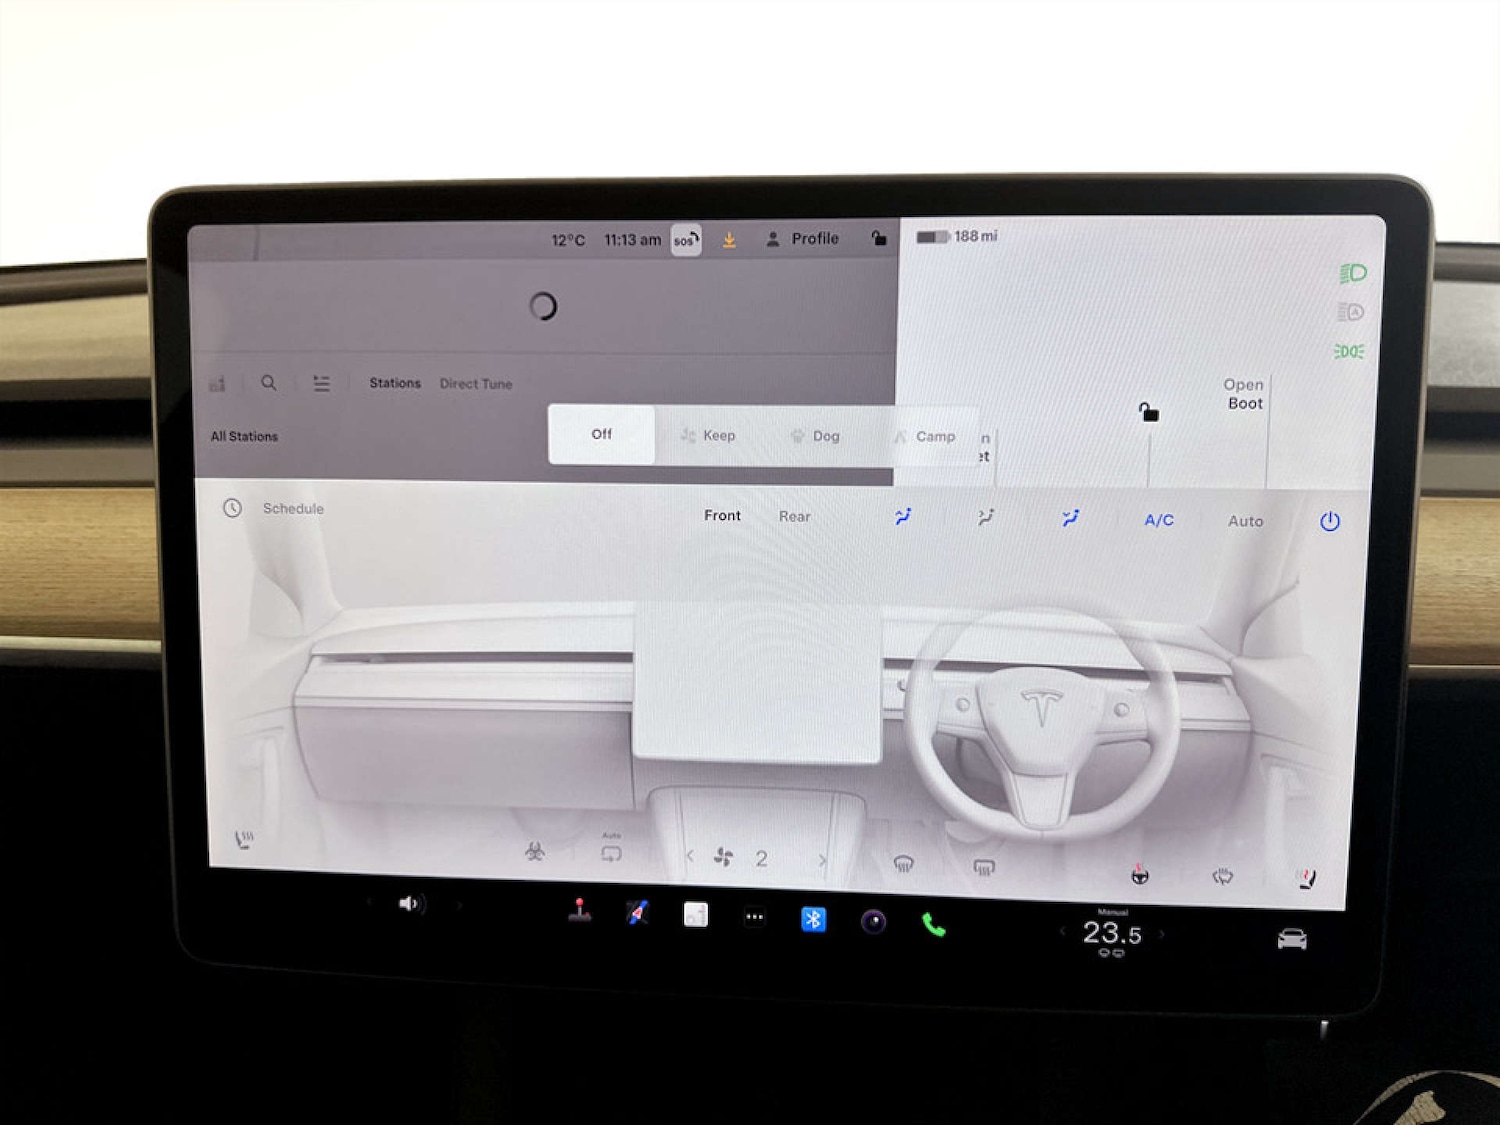Viewport: 1500px width, 1125px height.
Task: Toggle the A/C on
Action: [1157, 520]
